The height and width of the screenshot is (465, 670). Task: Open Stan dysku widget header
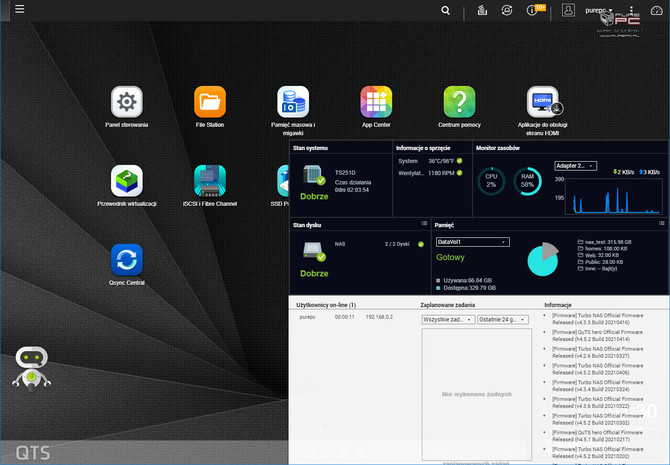point(307,225)
